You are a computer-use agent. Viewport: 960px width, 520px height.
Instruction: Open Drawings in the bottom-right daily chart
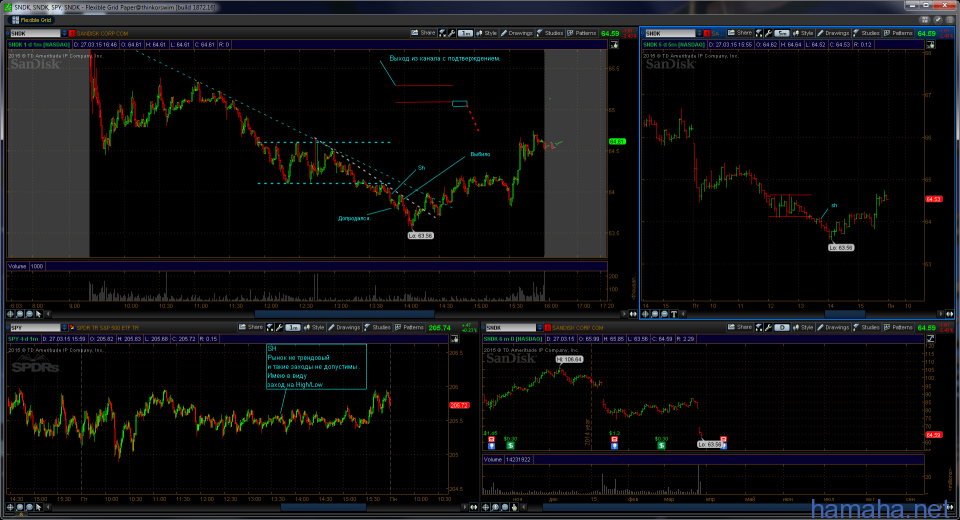click(x=833, y=328)
